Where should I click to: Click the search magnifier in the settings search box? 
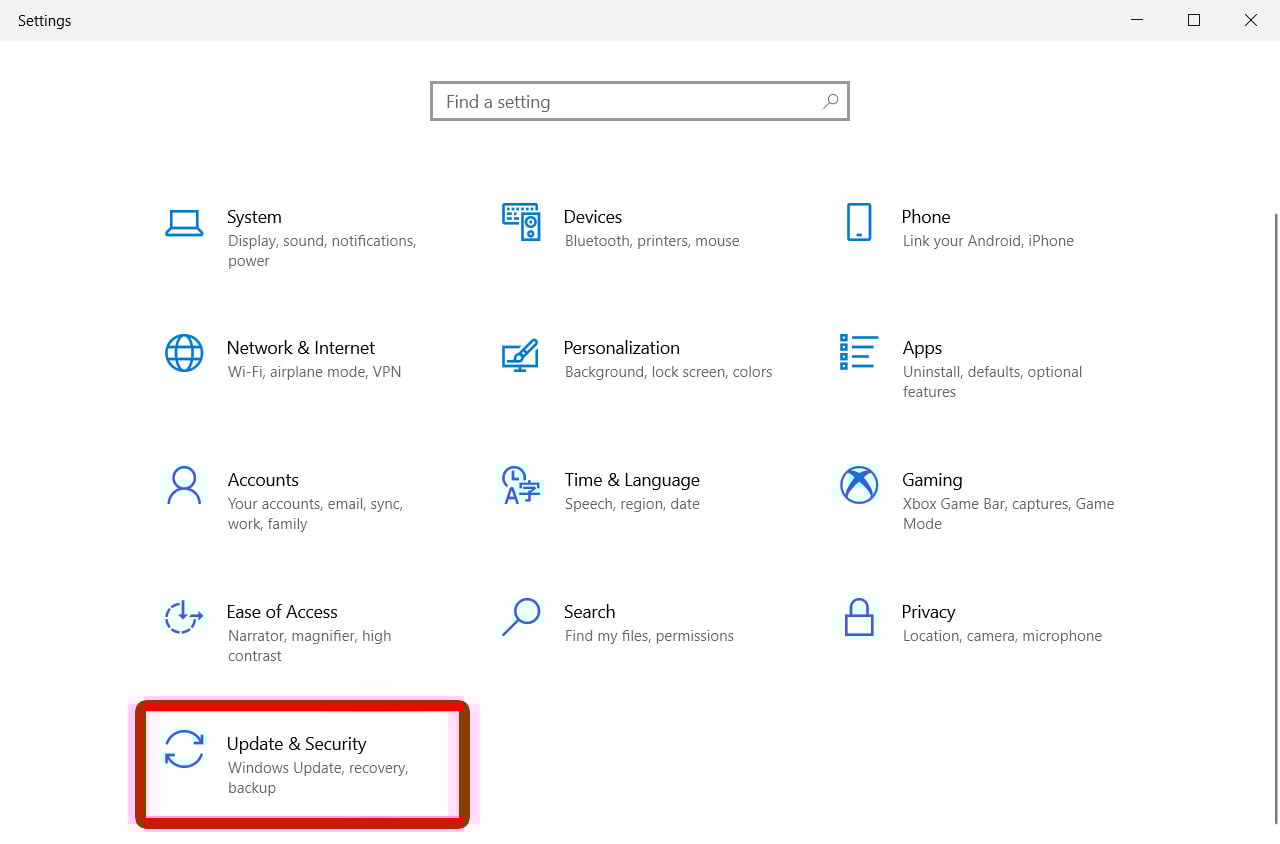(830, 101)
